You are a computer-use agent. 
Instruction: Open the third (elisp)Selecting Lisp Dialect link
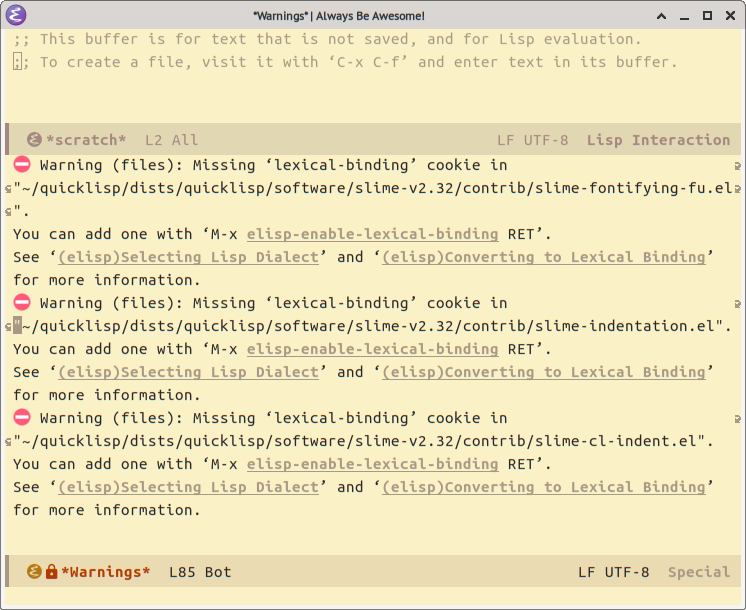point(188,487)
